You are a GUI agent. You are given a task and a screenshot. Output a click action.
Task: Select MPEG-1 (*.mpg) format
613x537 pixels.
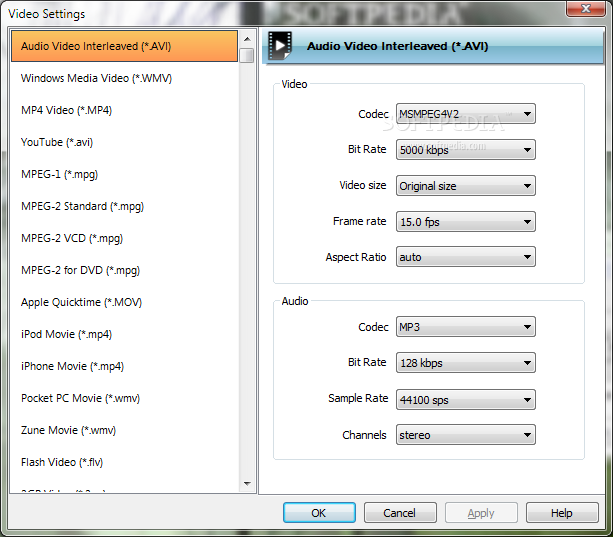click(x=124, y=174)
